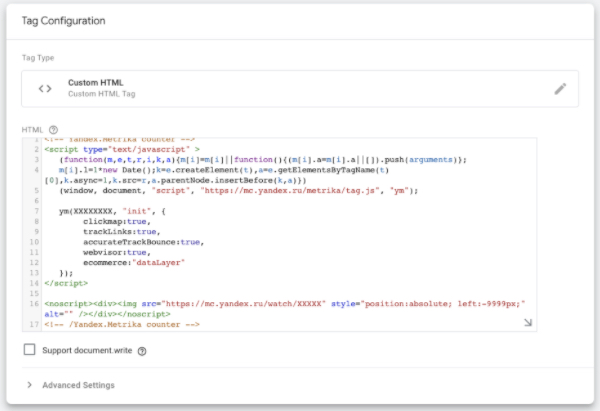Screen dimensions: 600x411
Task: Click the ecommerce:"dataLayer" code line
Action: pyautogui.click(x=134, y=263)
